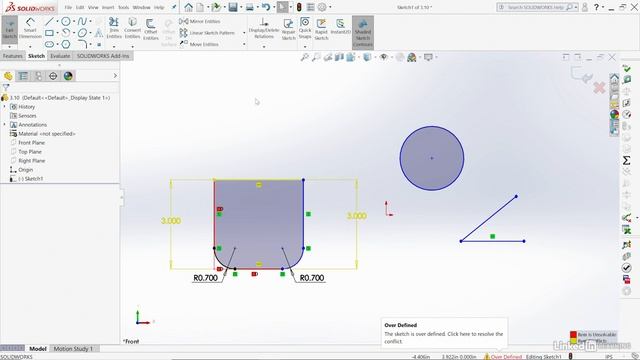
Task: Toggle Hide/Show Items eye icon
Action: [384, 58]
